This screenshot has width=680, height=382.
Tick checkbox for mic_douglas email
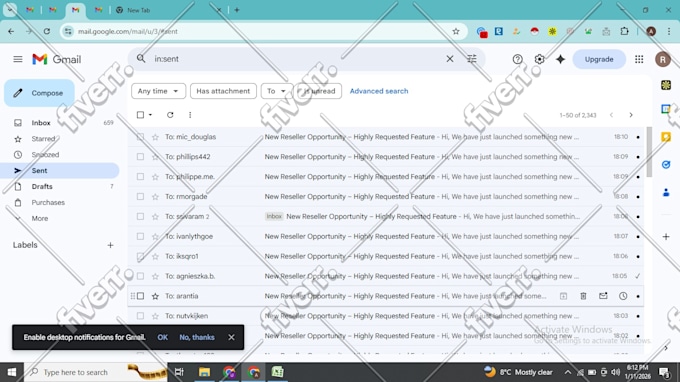click(x=140, y=137)
